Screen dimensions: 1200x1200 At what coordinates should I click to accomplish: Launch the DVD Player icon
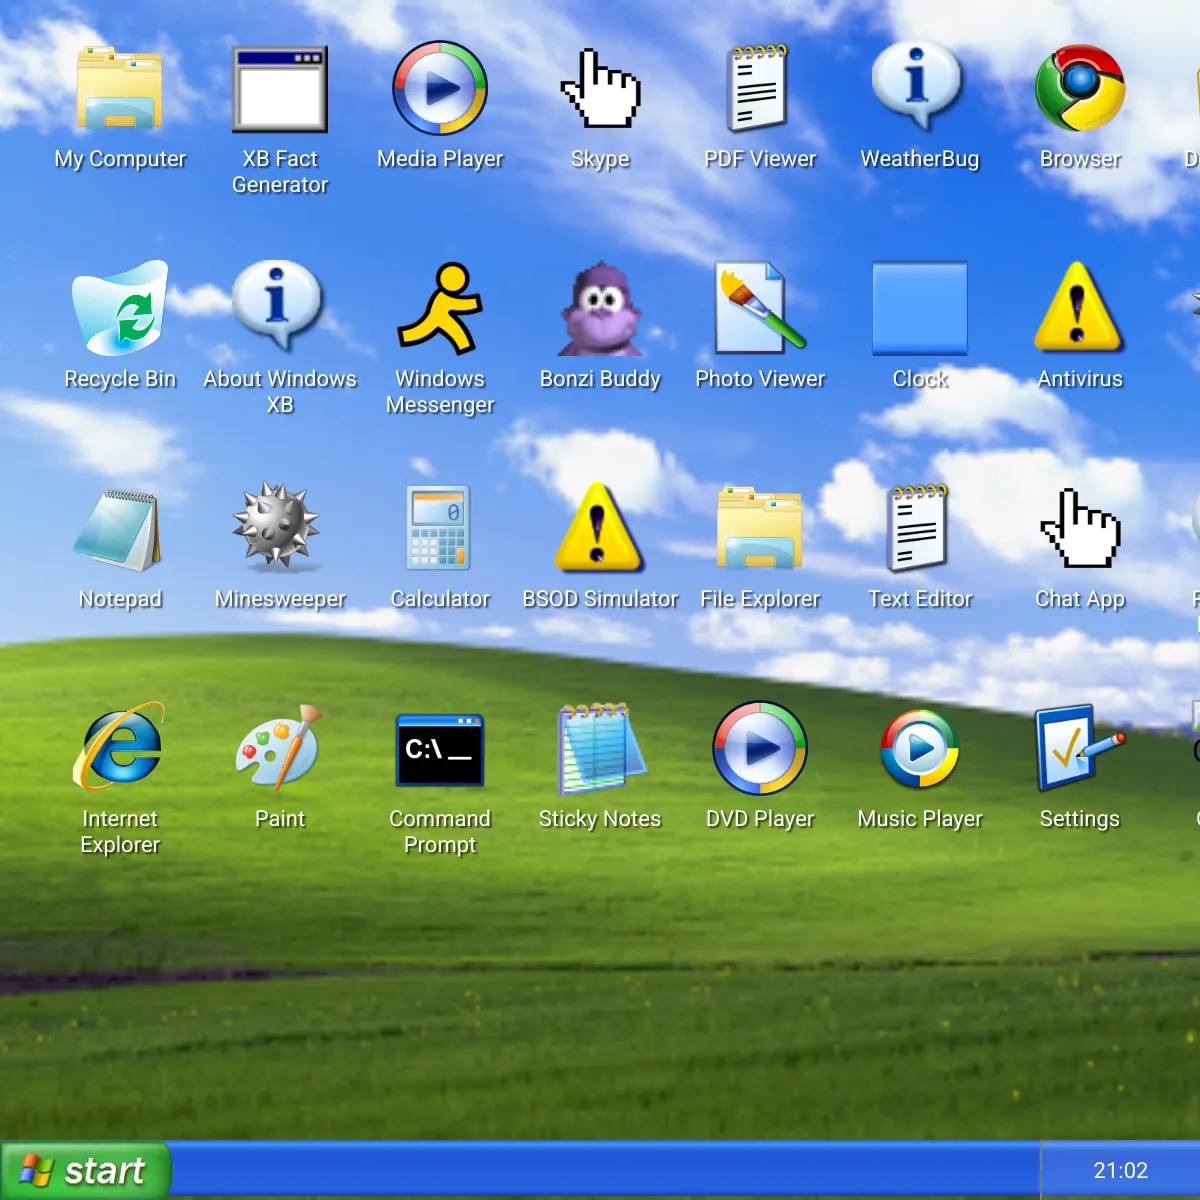760,748
